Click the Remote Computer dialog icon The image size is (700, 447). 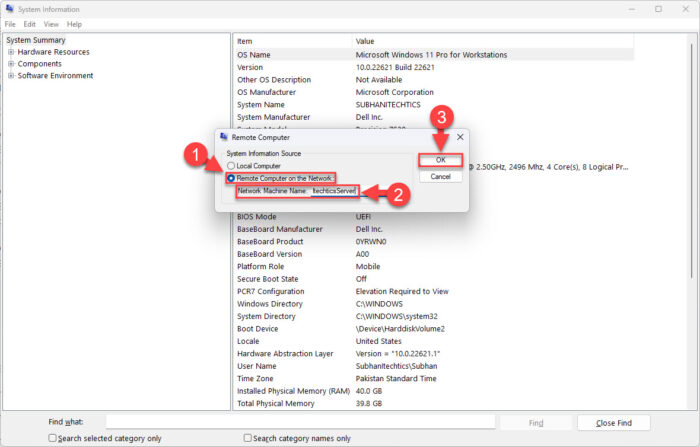click(x=224, y=137)
